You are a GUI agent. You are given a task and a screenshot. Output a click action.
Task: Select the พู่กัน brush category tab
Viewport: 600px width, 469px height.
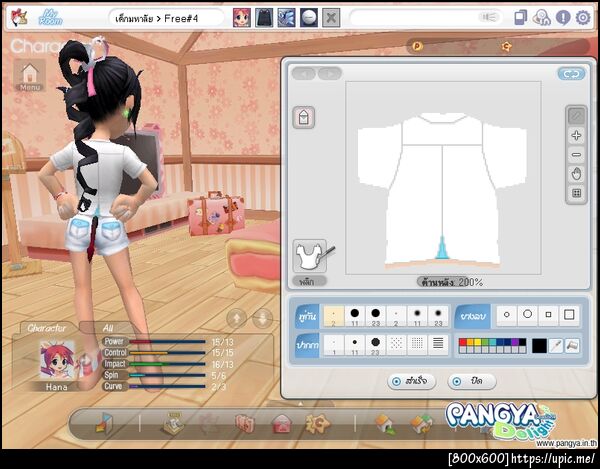coord(307,316)
